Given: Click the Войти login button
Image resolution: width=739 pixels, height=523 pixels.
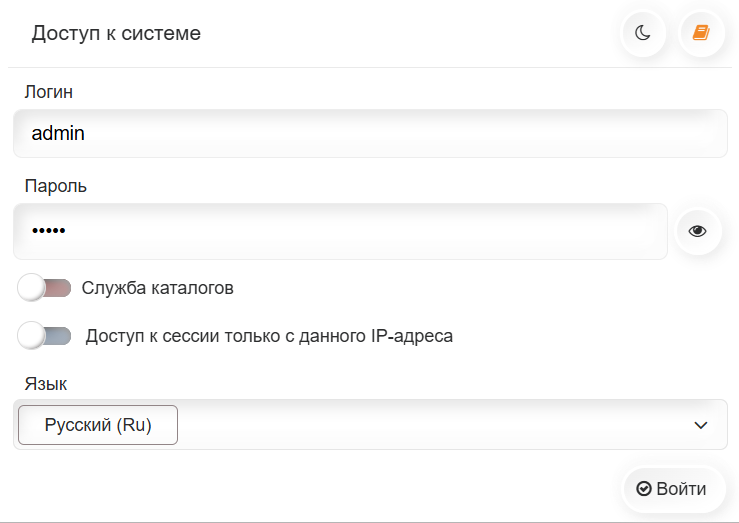Looking at the screenshot, I should (673, 489).
